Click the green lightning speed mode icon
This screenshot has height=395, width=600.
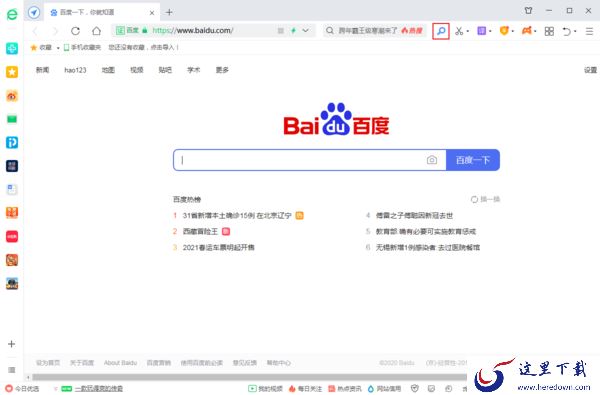[293, 31]
